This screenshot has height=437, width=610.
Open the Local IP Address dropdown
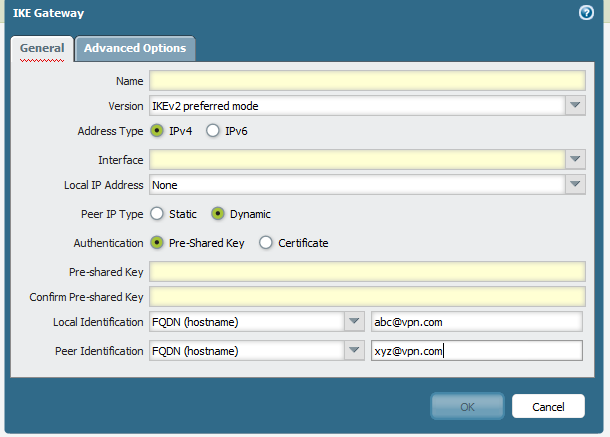tap(575, 185)
